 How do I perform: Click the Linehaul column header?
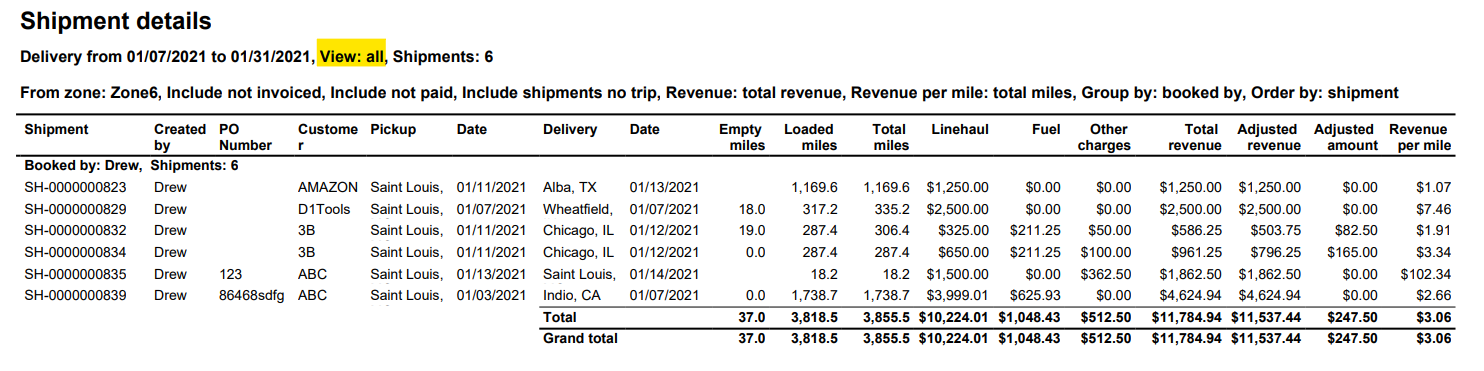click(x=960, y=129)
